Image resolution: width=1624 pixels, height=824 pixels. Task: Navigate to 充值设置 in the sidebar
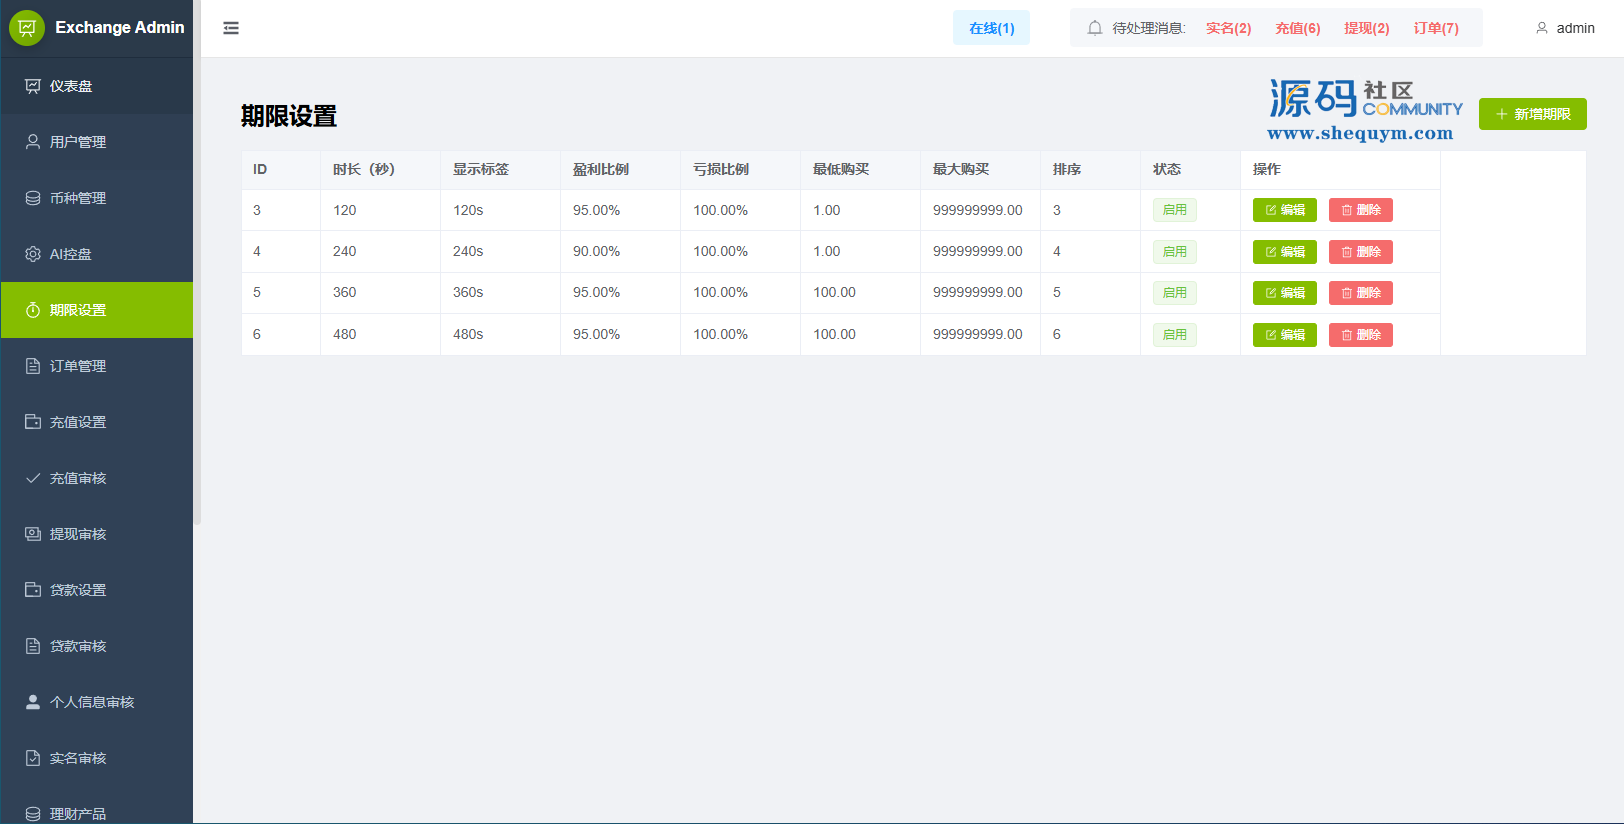[x=97, y=422]
